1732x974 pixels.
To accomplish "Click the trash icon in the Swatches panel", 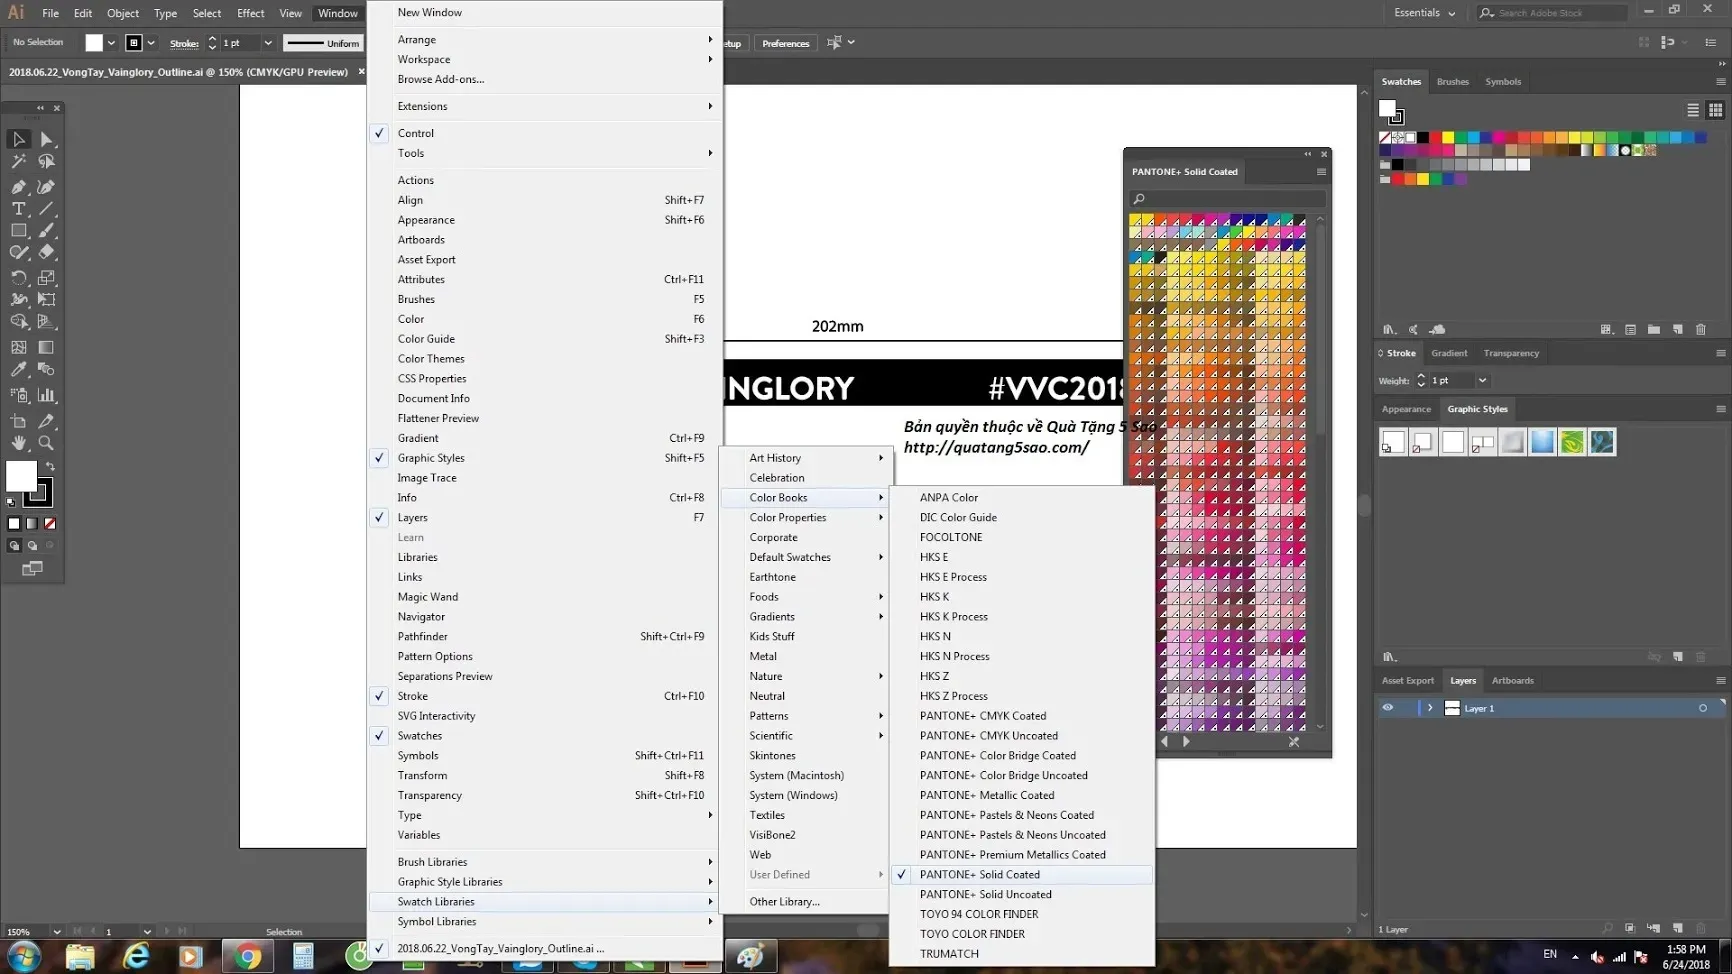I will coord(1700,329).
